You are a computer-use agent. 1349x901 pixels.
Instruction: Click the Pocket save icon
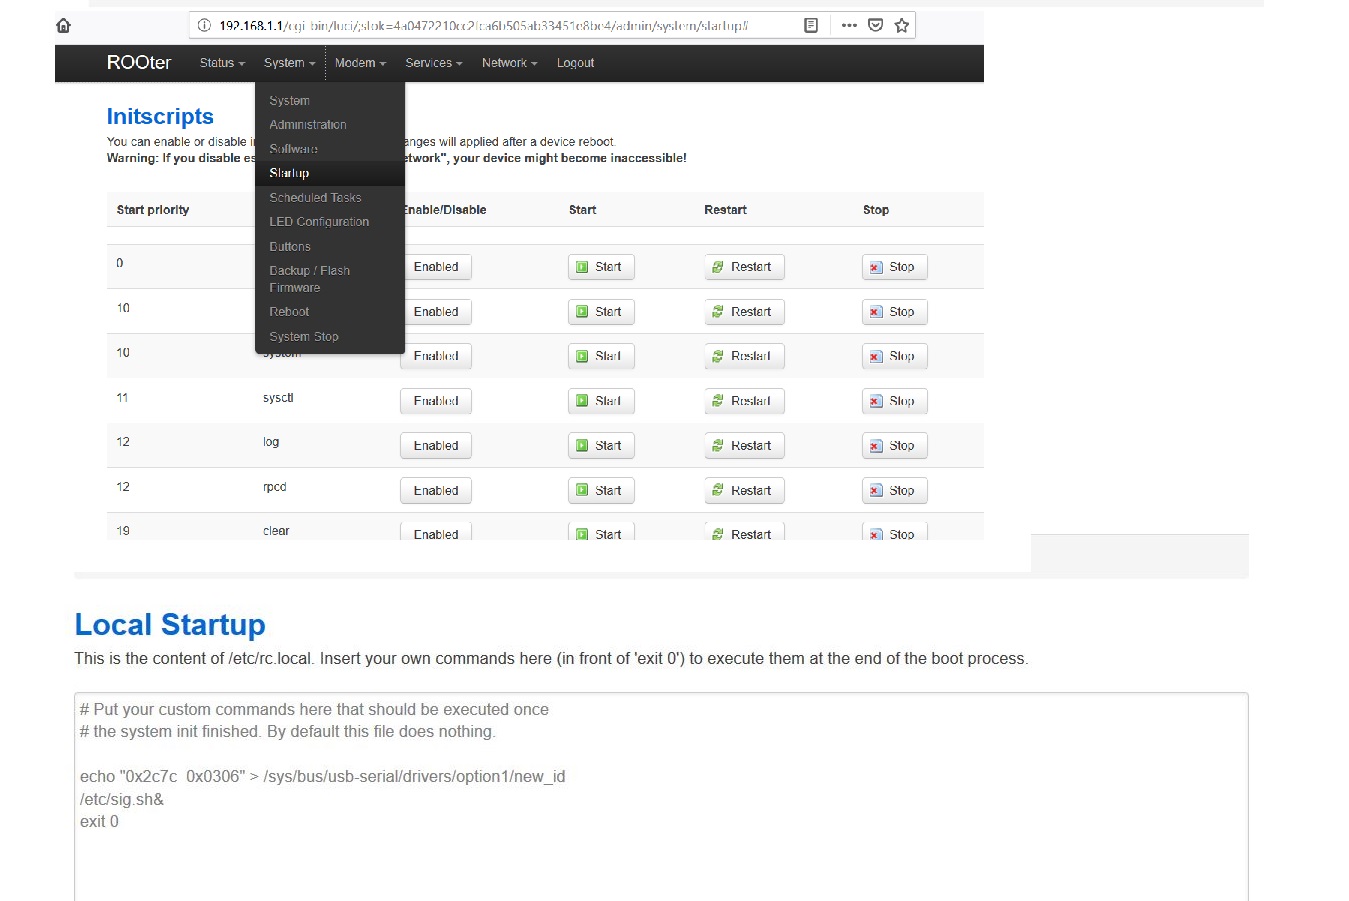[876, 26]
